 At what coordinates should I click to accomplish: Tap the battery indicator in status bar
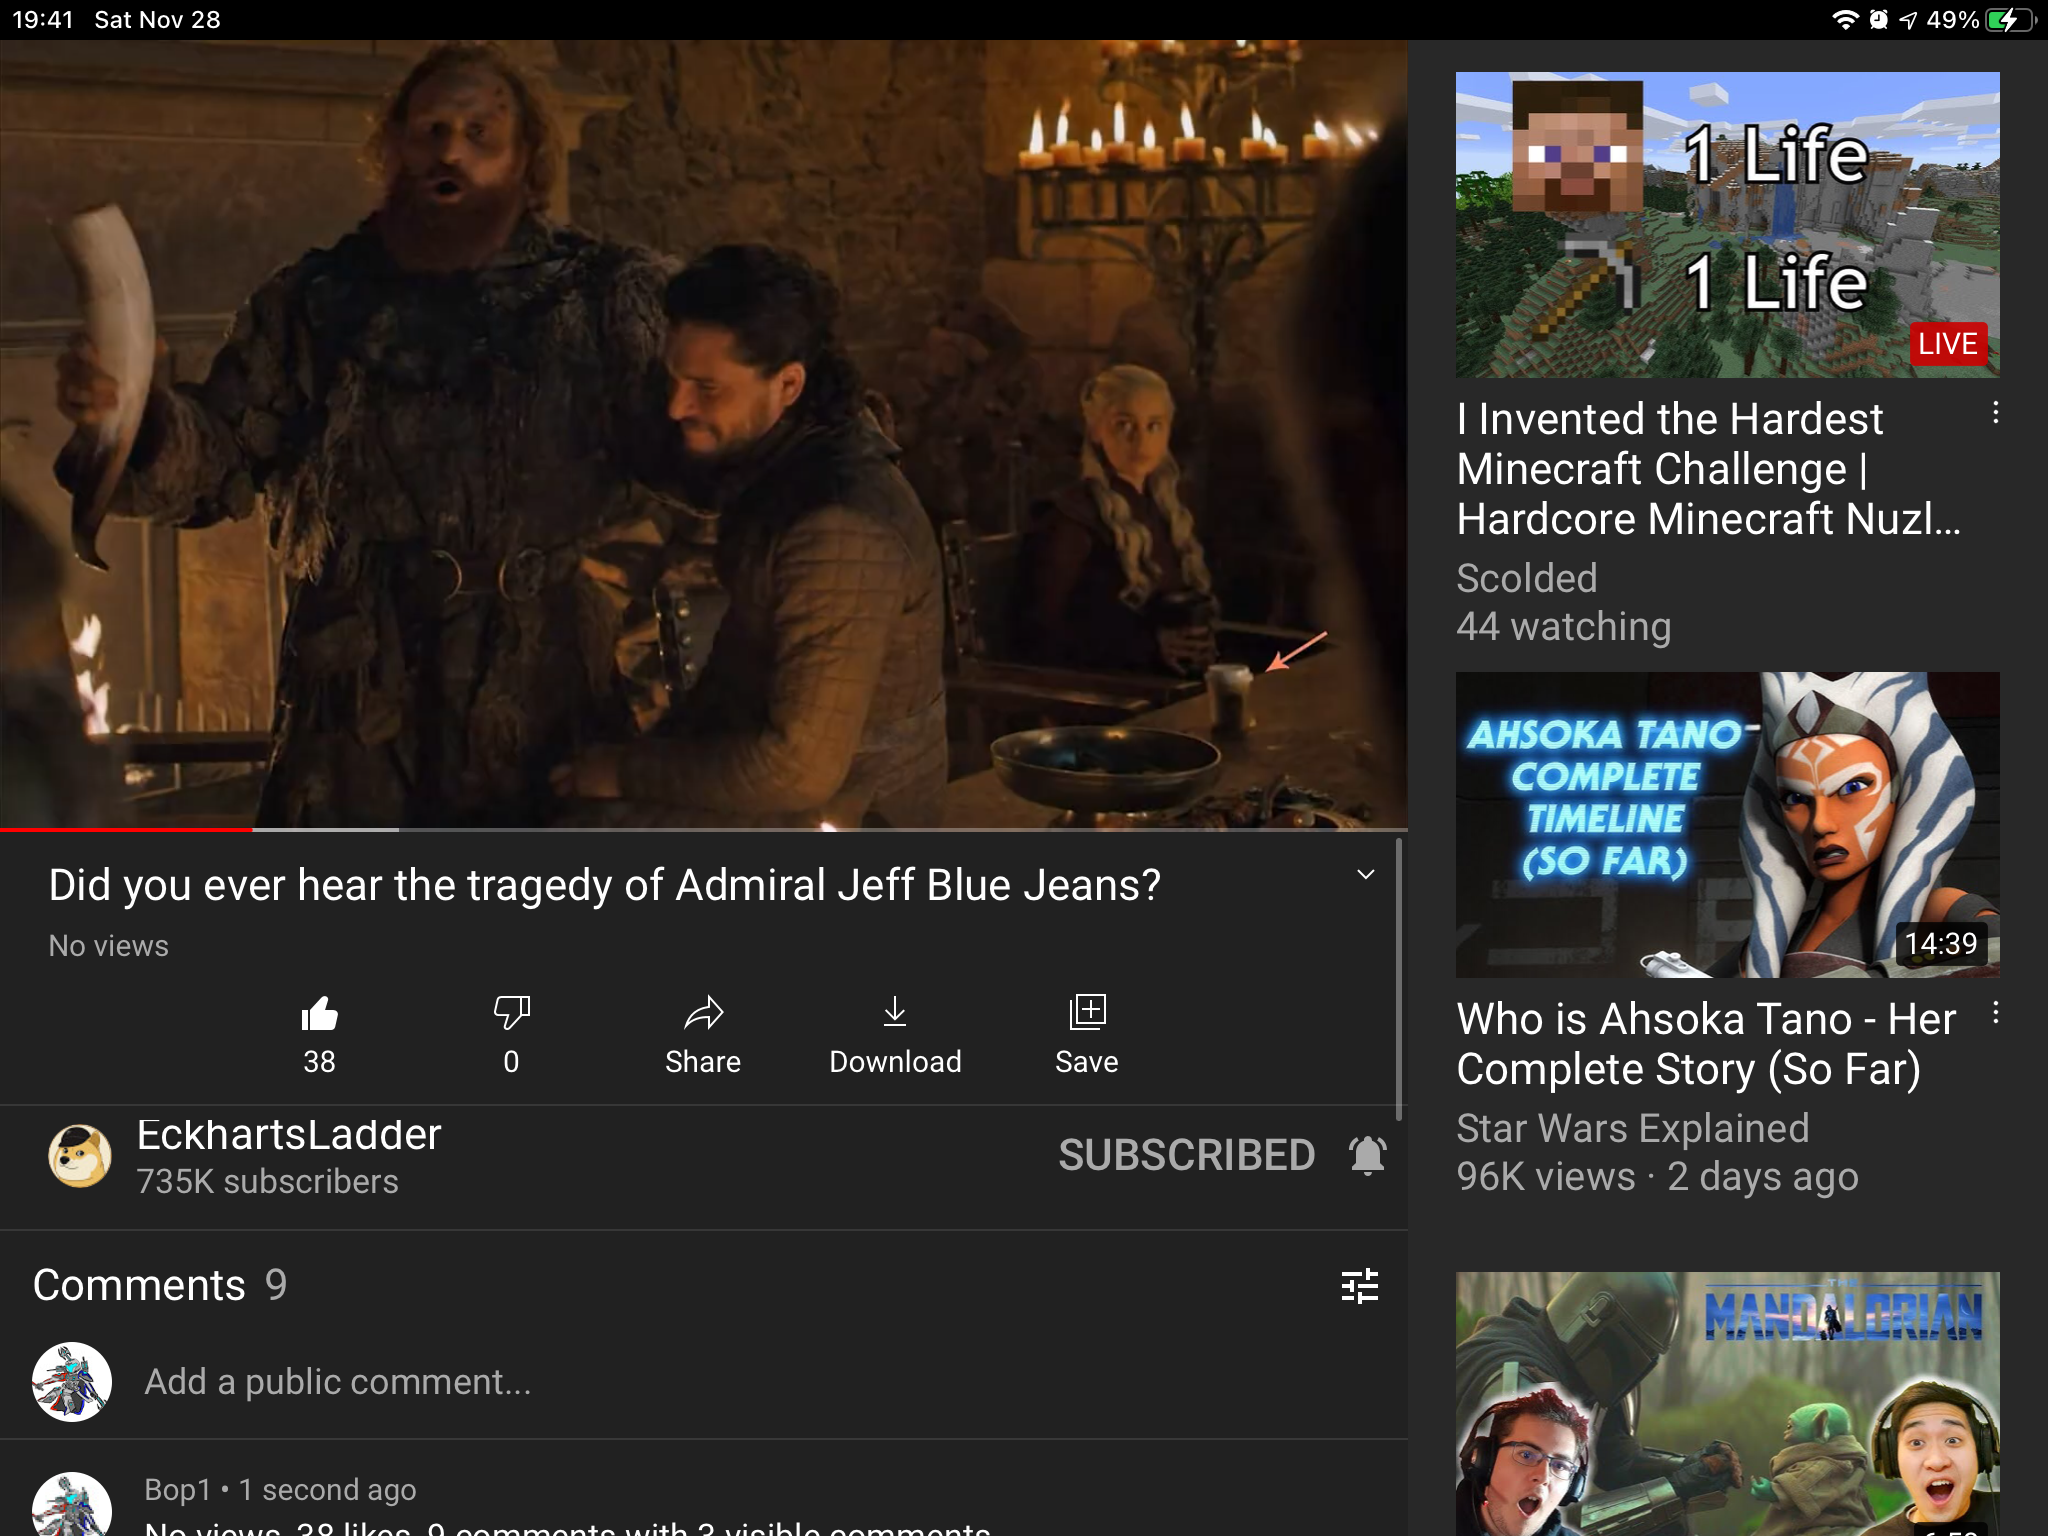pyautogui.click(x=2011, y=20)
